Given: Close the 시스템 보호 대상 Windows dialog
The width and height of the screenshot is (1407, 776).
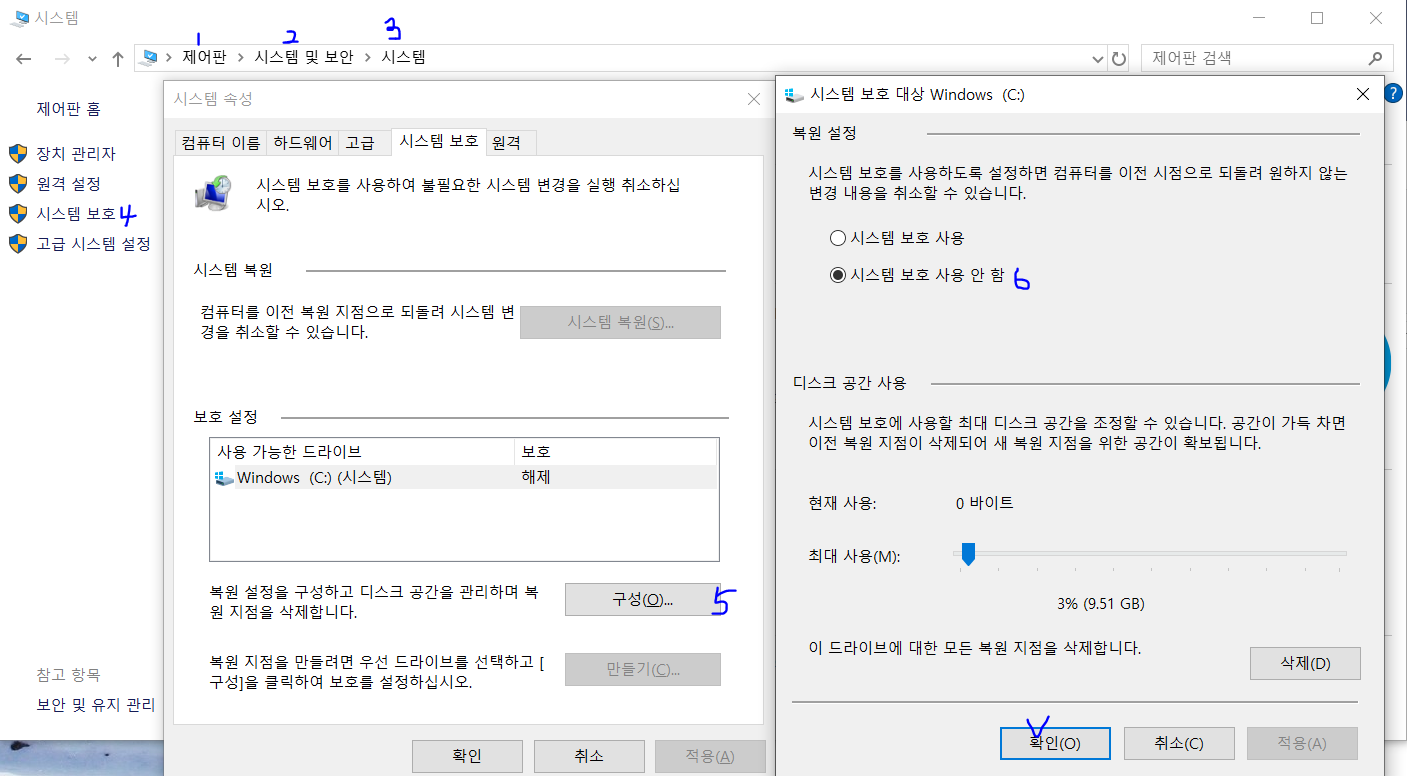Looking at the screenshot, I should (1362, 94).
